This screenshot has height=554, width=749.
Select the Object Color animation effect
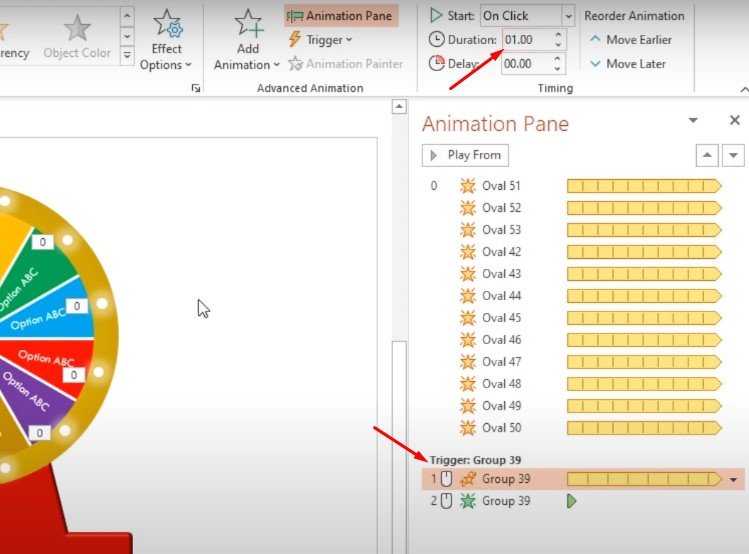point(77,37)
